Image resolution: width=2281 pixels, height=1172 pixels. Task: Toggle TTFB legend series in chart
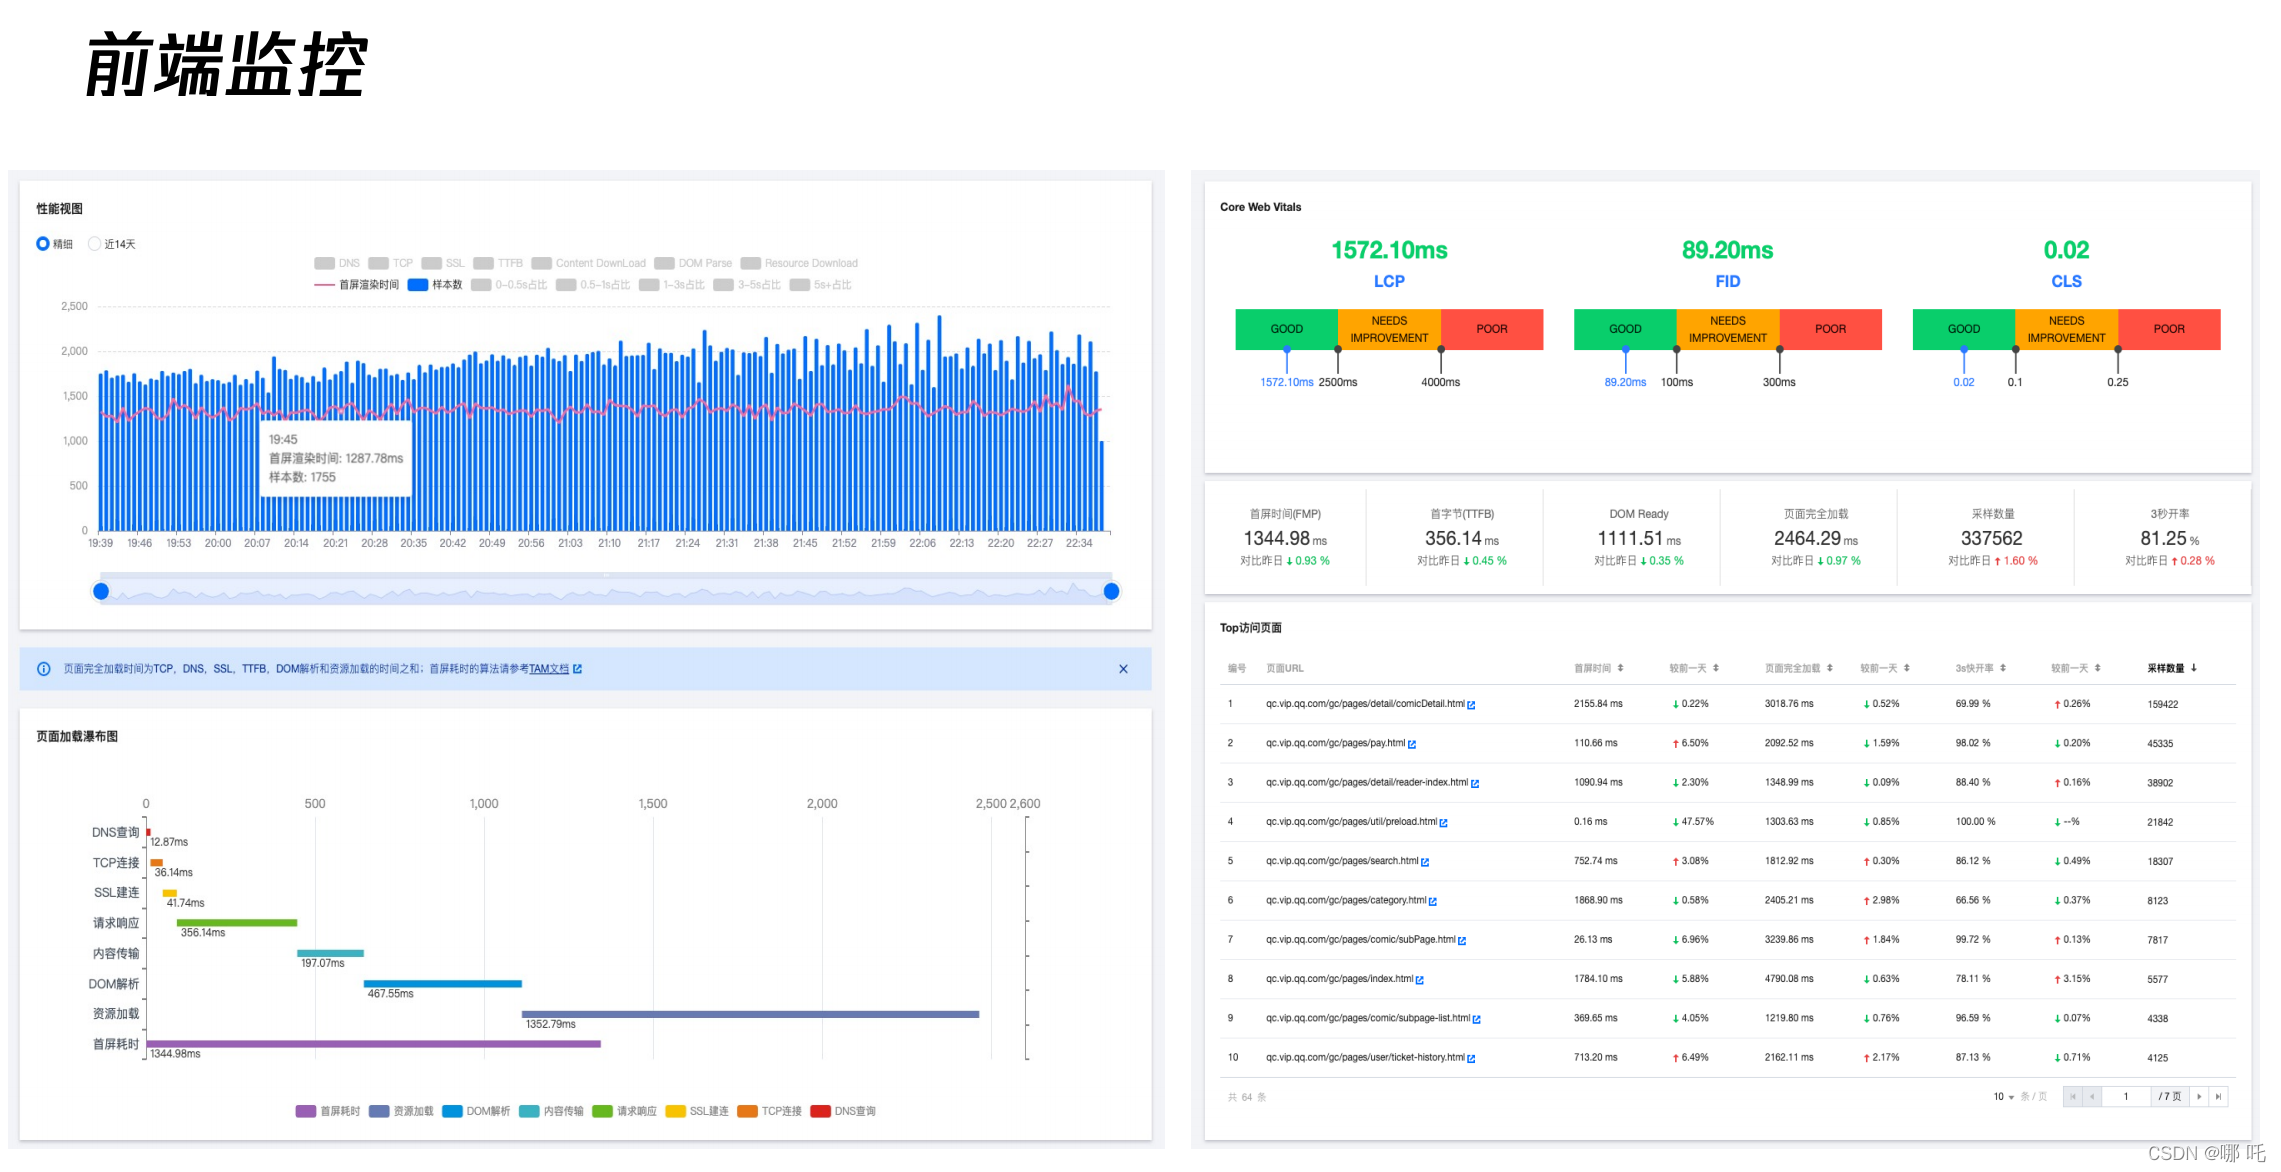point(498,263)
